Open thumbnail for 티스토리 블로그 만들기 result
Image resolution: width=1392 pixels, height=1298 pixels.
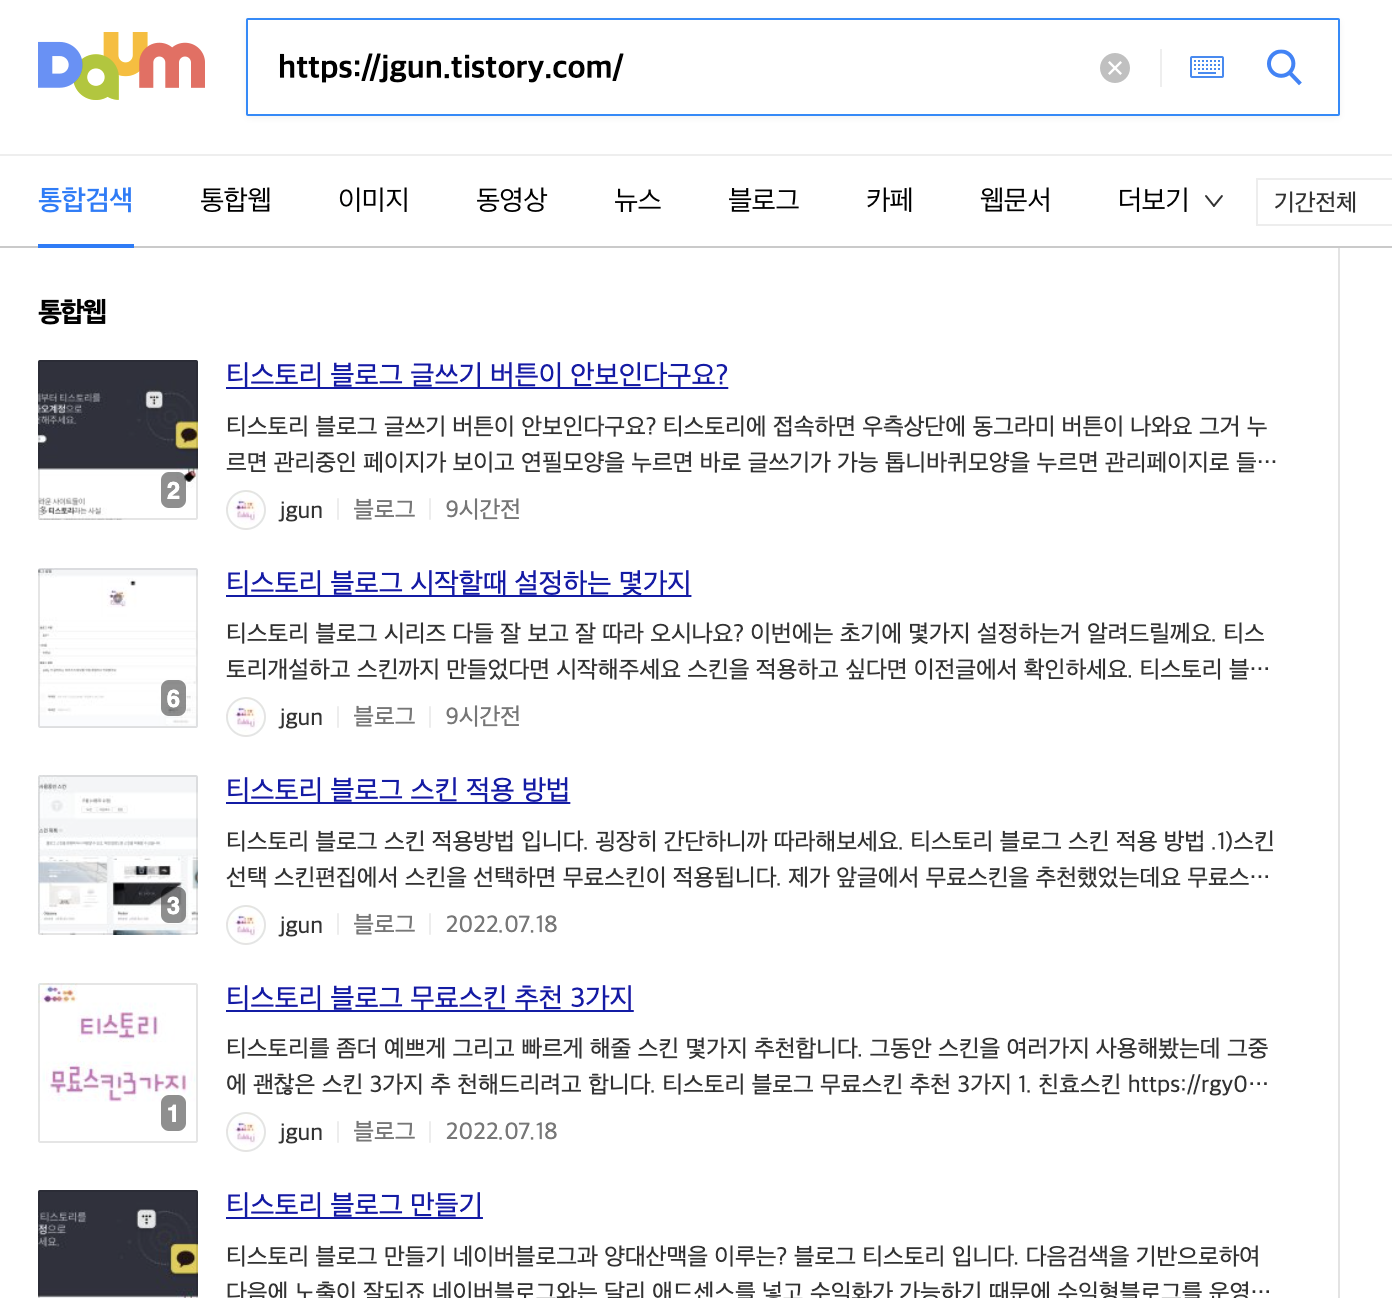(x=118, y=1244)
